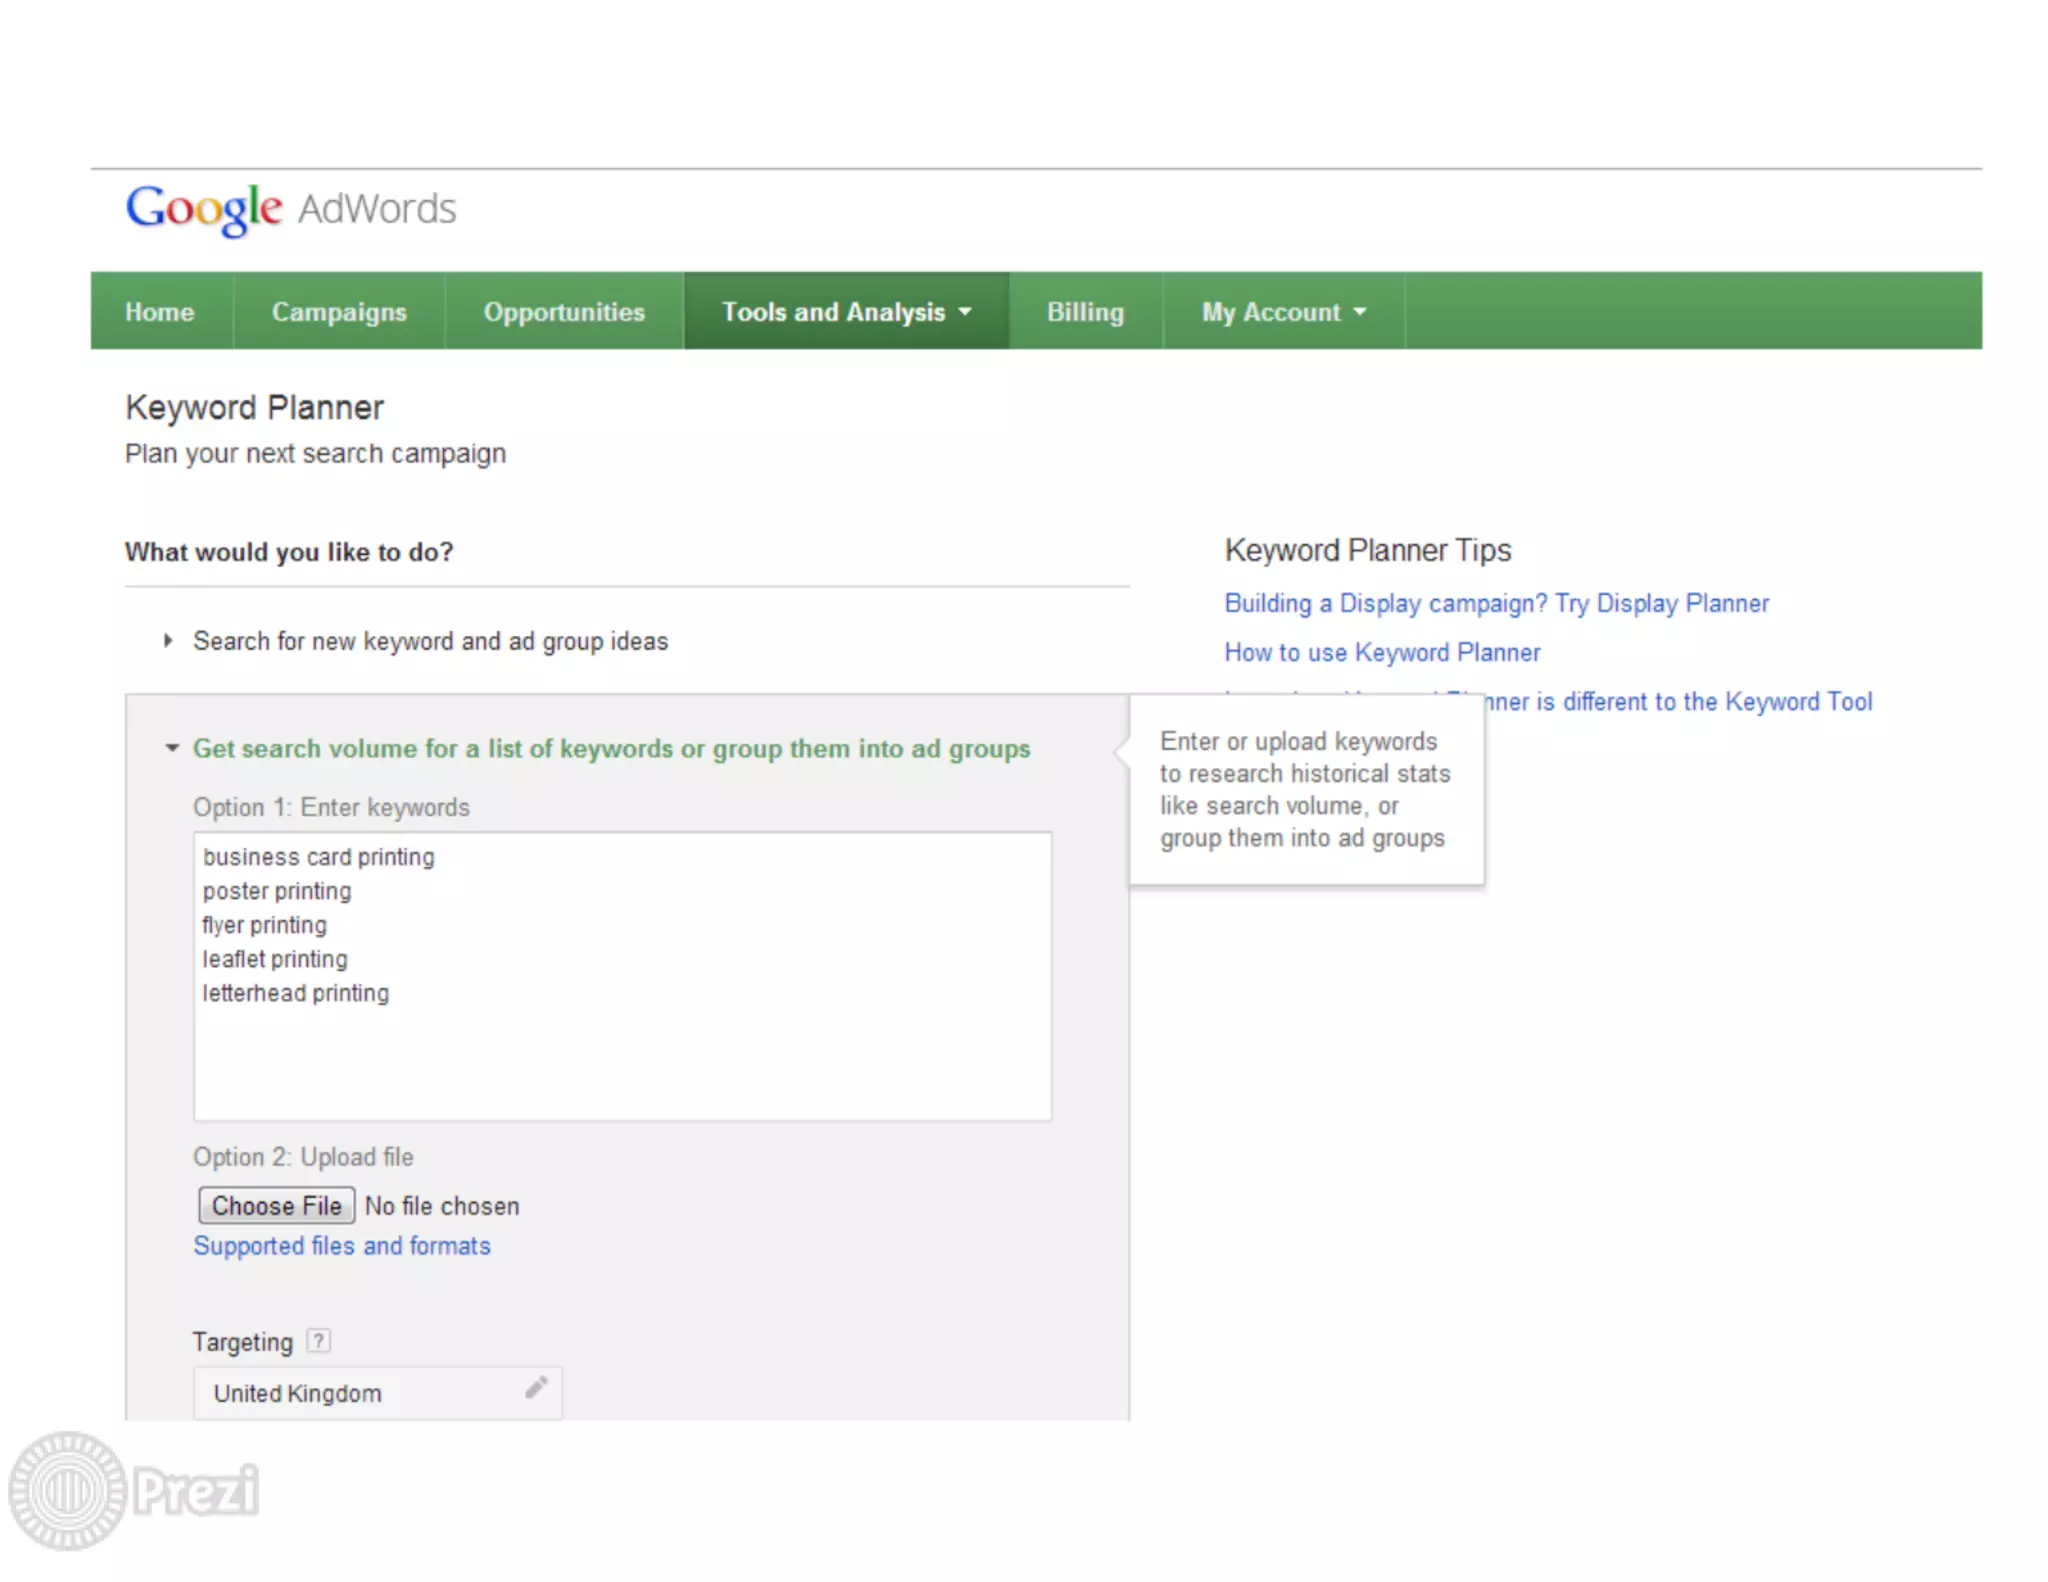Click Get search volume for a list of keywords heading
2048x1582 pixels.
tap(611, 749)
